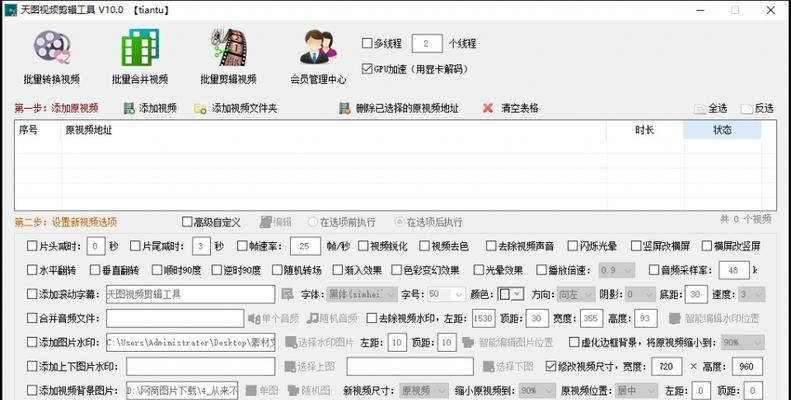
Task: Enable 去除视频声音 checkbox
Action: (x=491, y=246)
